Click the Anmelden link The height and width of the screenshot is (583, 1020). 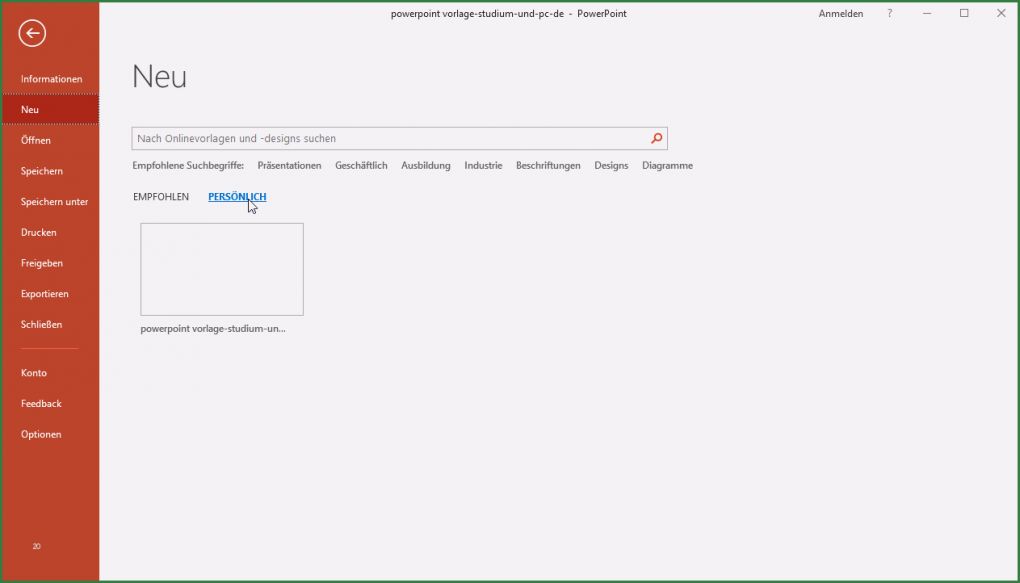coord(840,13)
